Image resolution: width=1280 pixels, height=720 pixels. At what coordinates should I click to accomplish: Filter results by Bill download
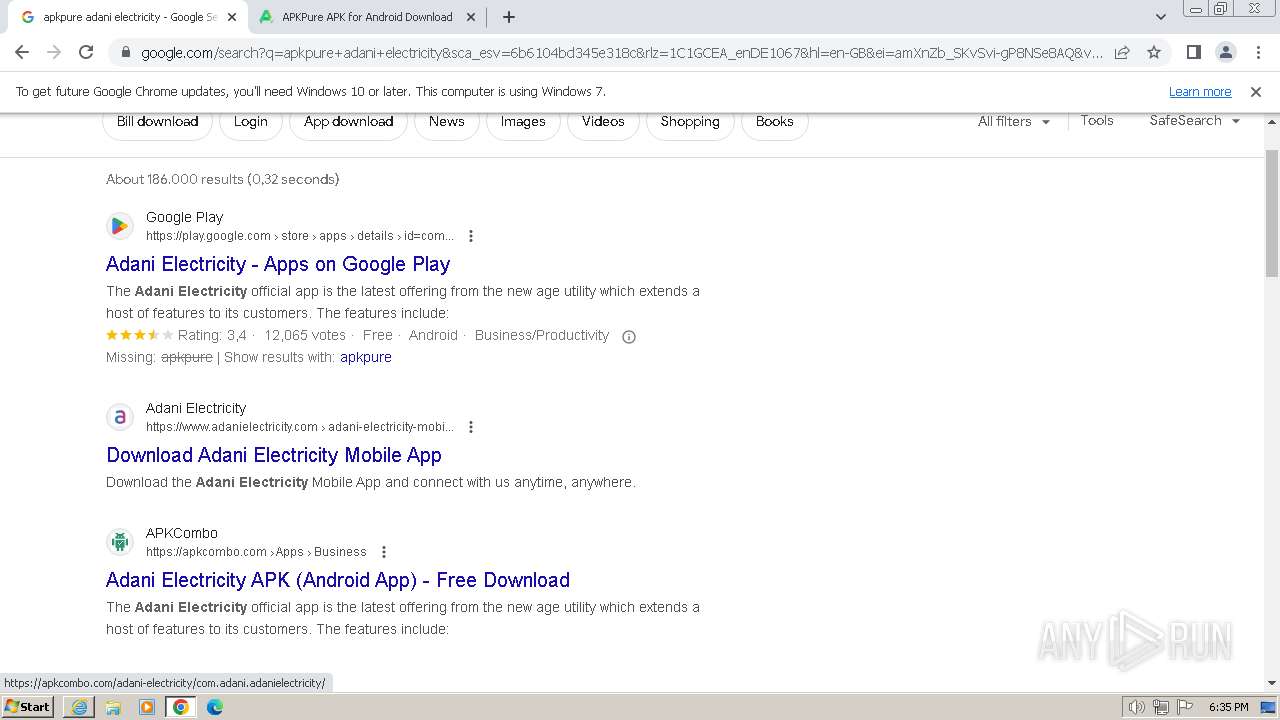[157, 121]
